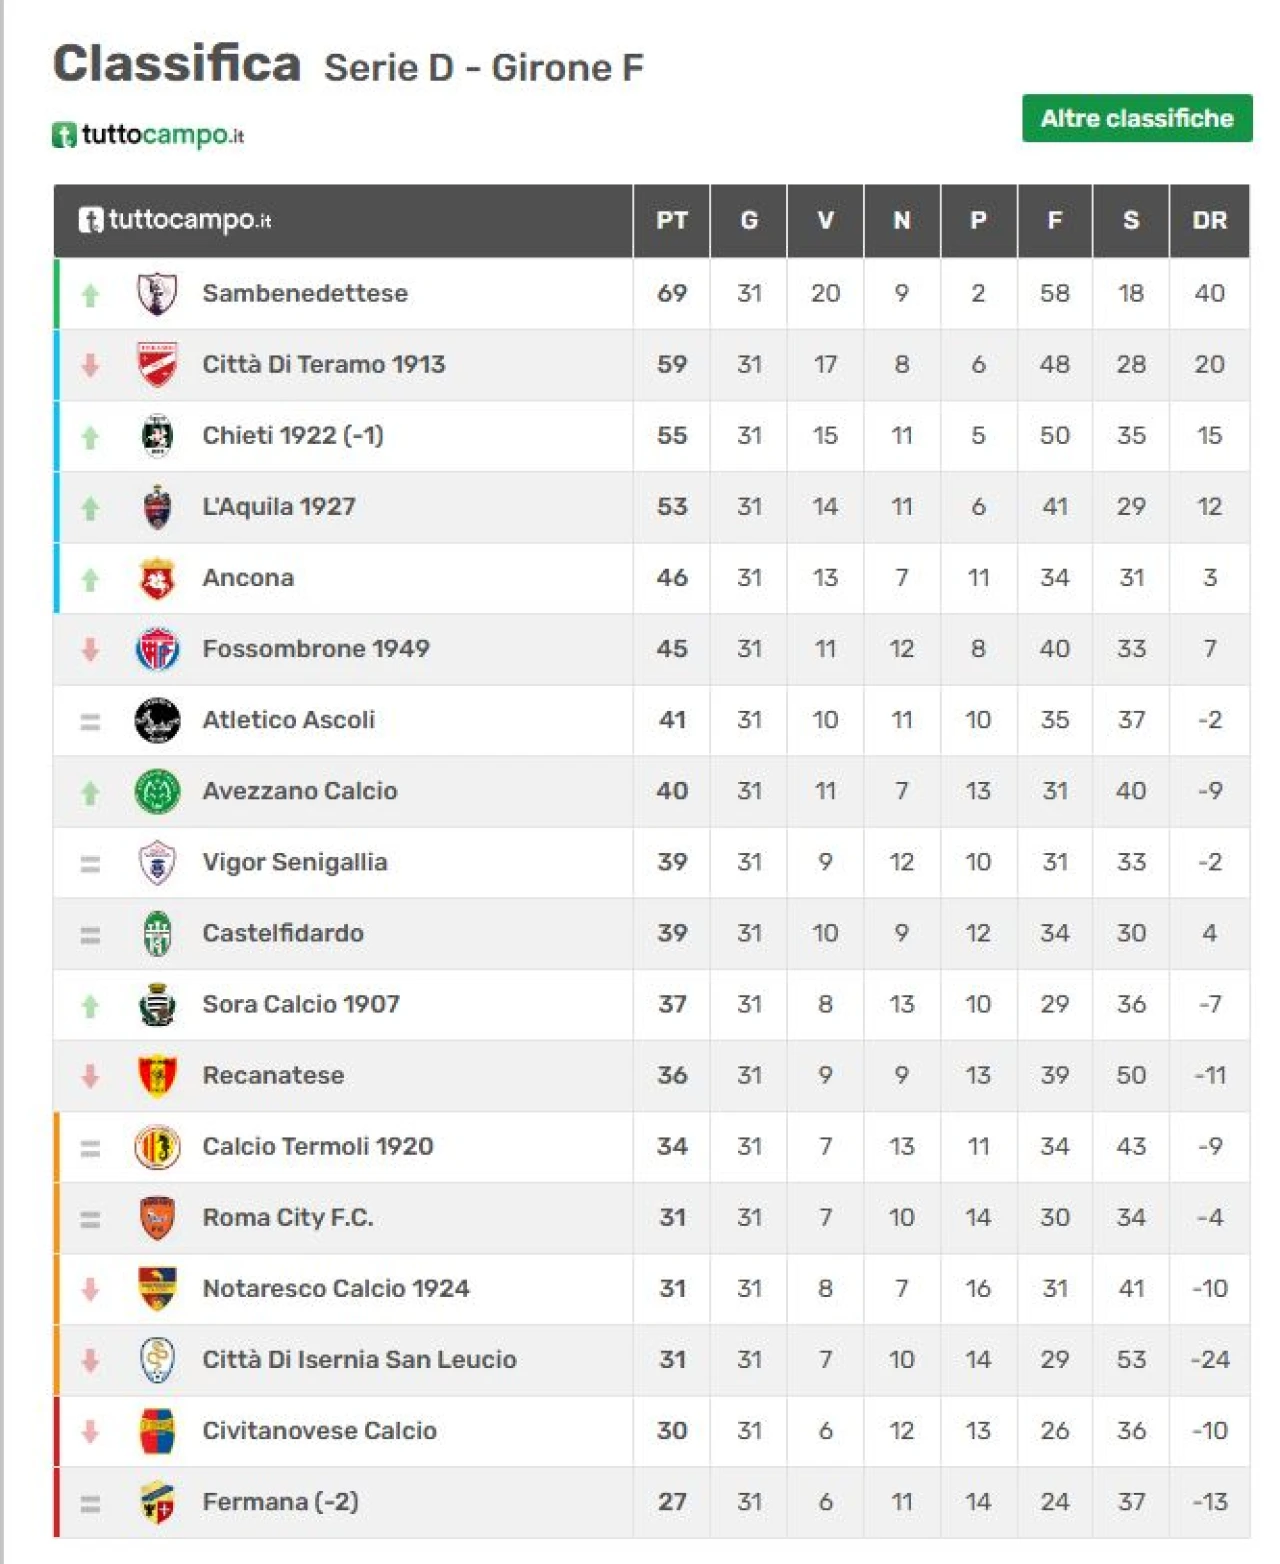Image resolution: width=1280 pixels, height=1564 pixels.
Task: Click the up arrow beside Sambenedettese
Action: click(x=90, y=295)
